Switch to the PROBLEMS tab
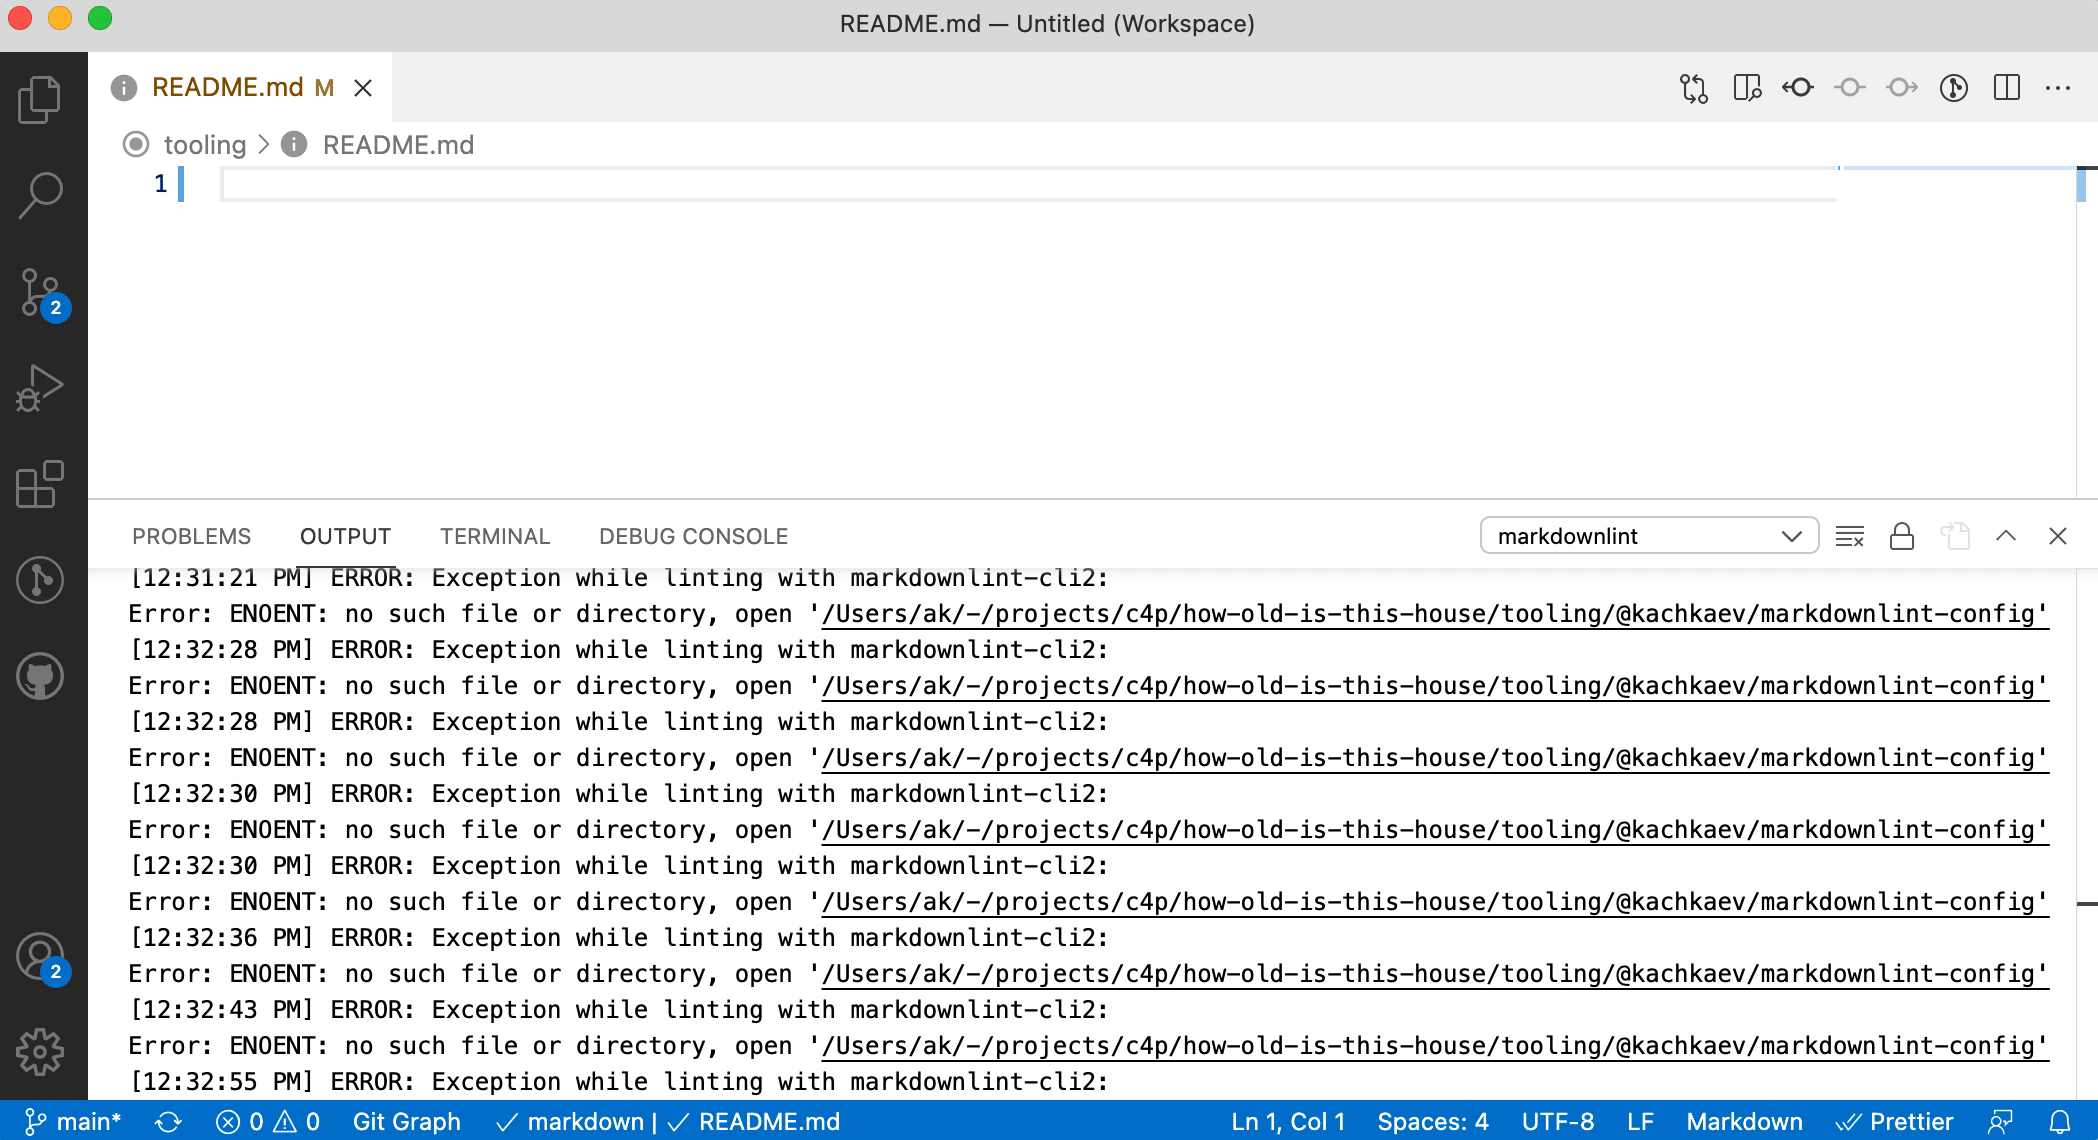The image size is (2098, 1140). click(192, 537)
